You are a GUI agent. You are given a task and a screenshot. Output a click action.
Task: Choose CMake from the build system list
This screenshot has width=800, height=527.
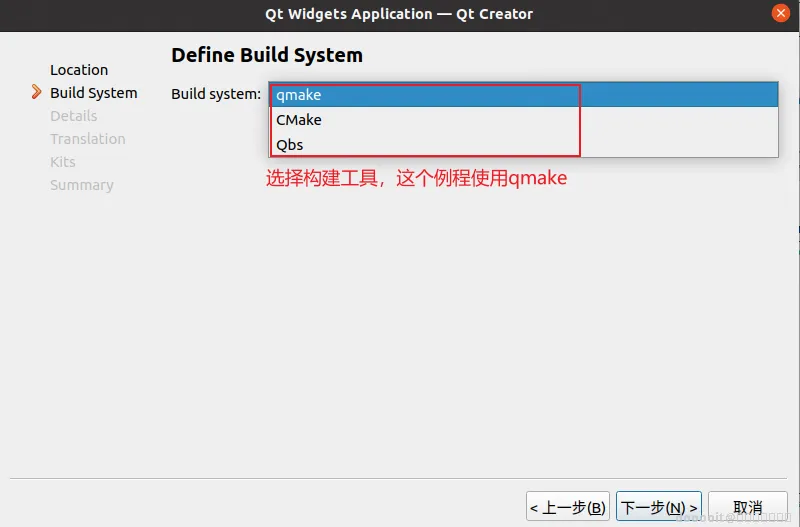(x=523, y=119)
